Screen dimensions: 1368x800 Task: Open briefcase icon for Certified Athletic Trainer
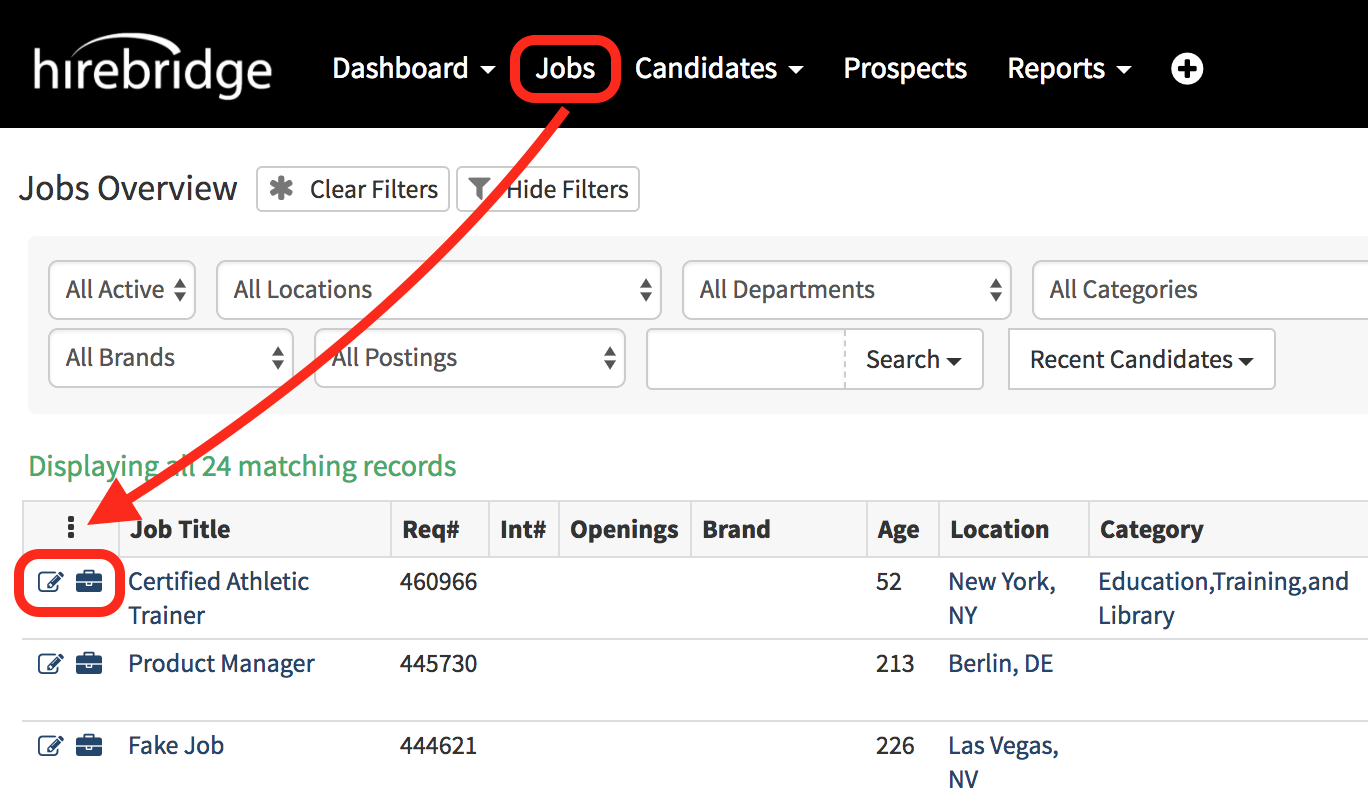[89, 581]
